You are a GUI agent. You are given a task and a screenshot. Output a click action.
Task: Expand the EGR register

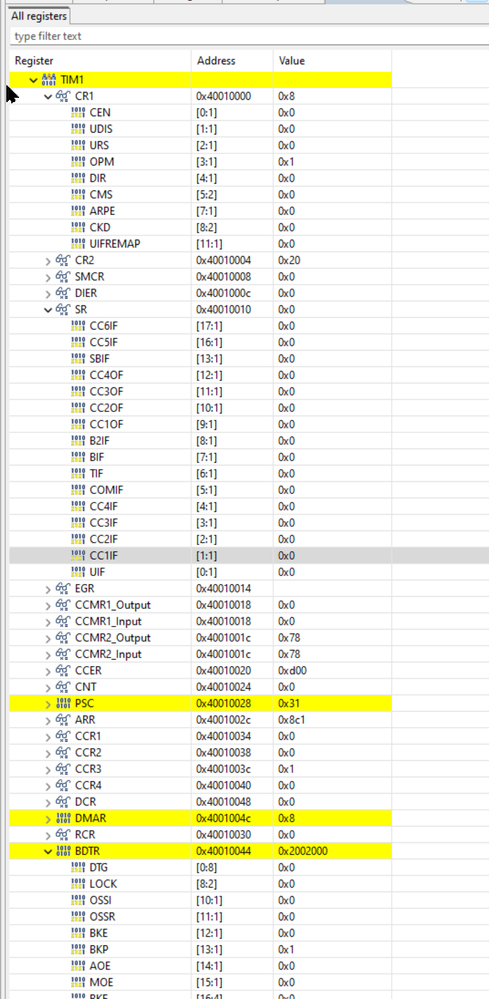pos(48,589)
